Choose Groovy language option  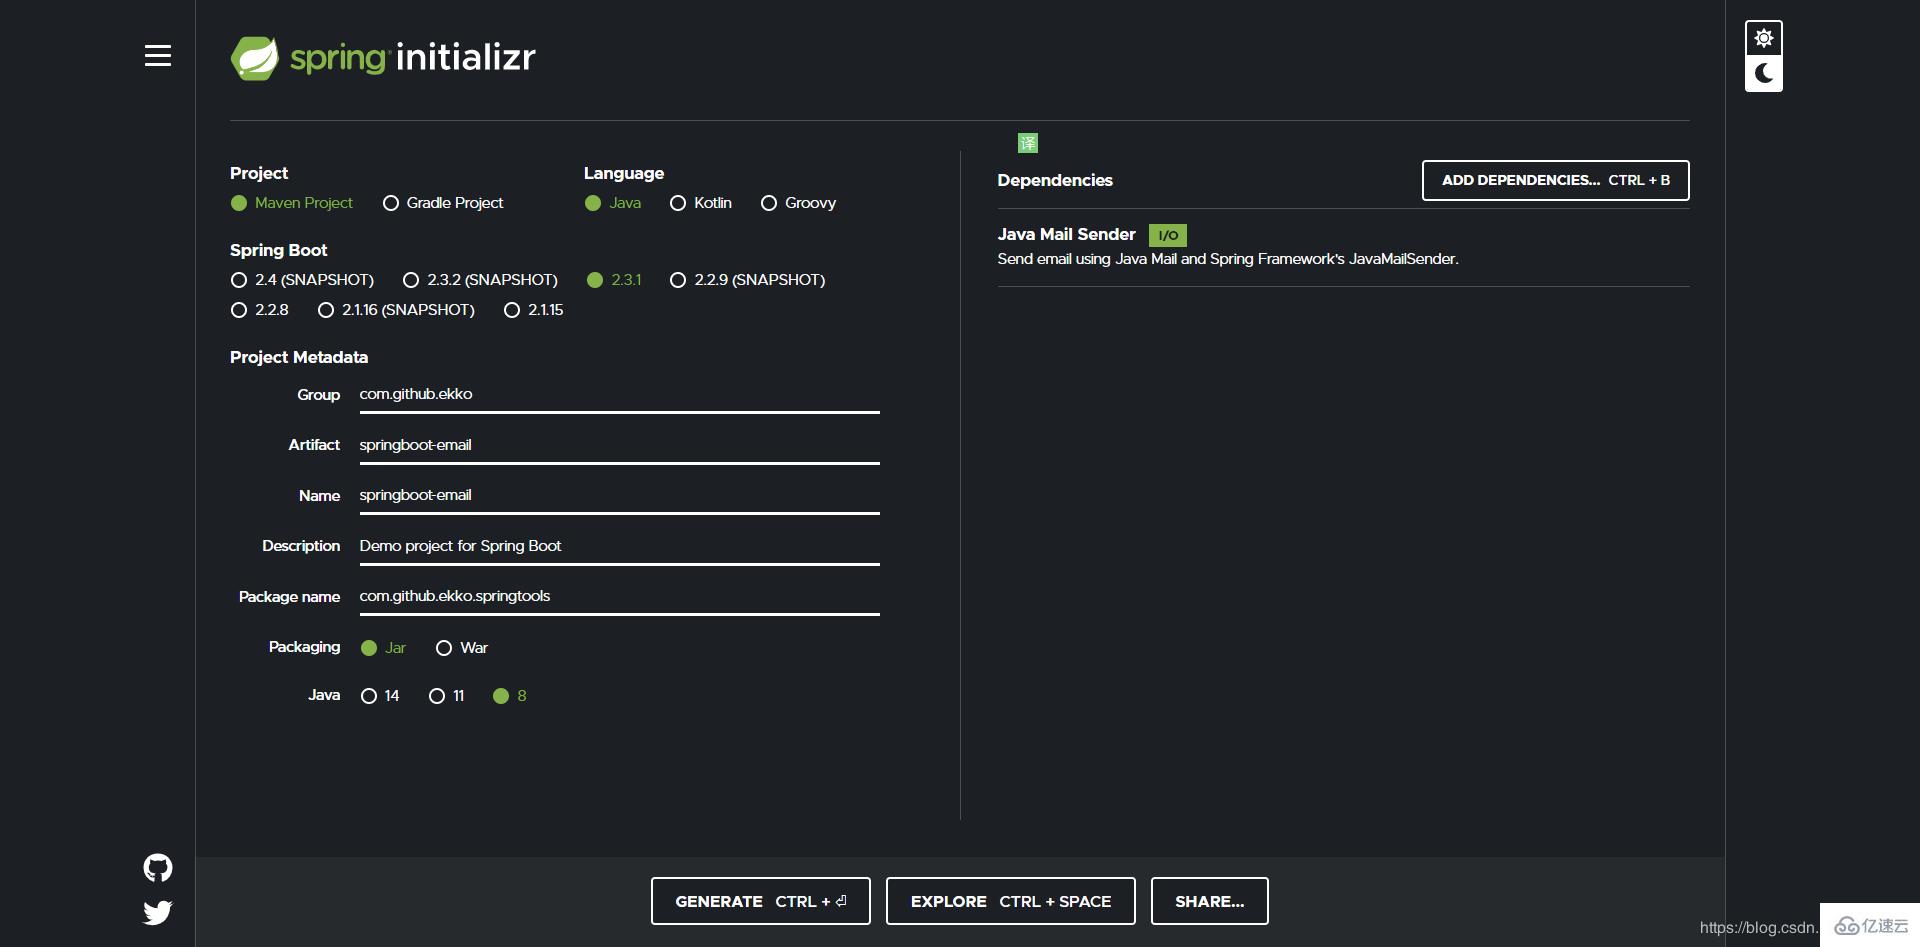[x=798, y=203]
